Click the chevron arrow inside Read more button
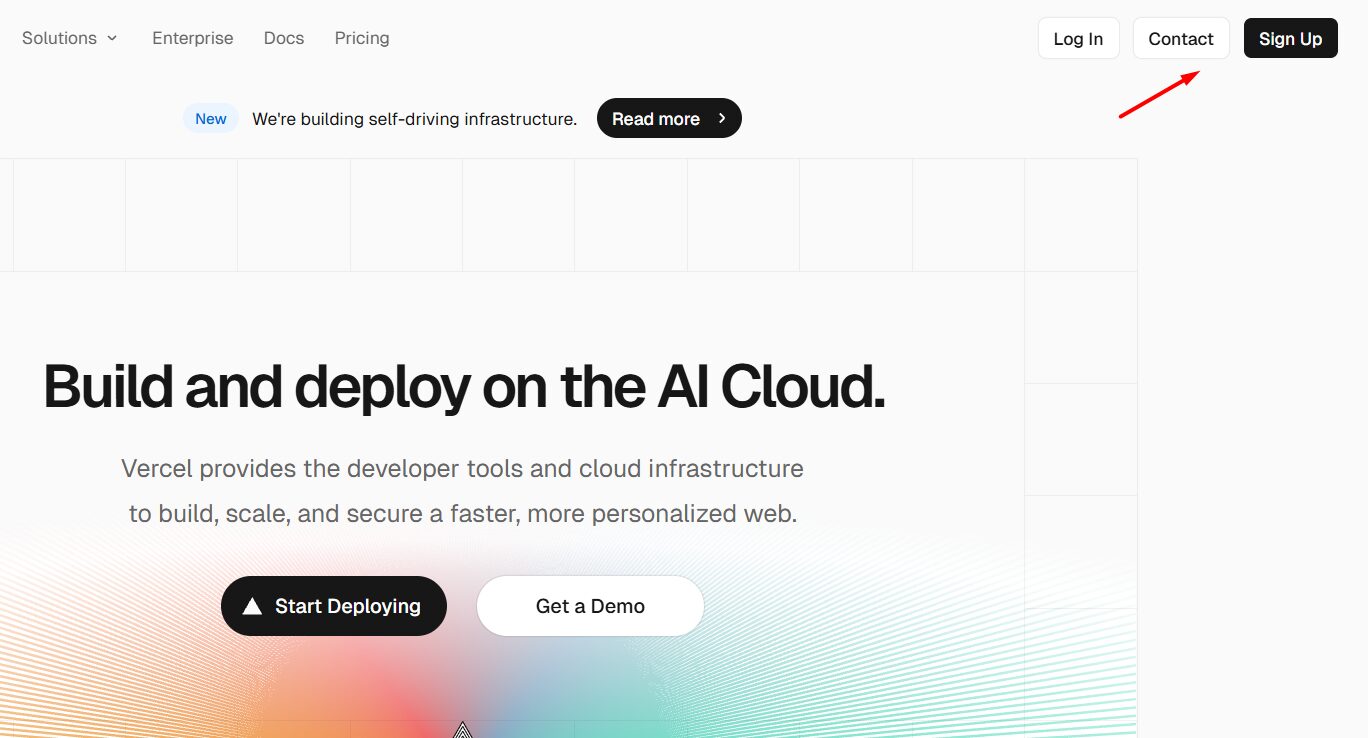1368x738 pixels. [723, 118]
